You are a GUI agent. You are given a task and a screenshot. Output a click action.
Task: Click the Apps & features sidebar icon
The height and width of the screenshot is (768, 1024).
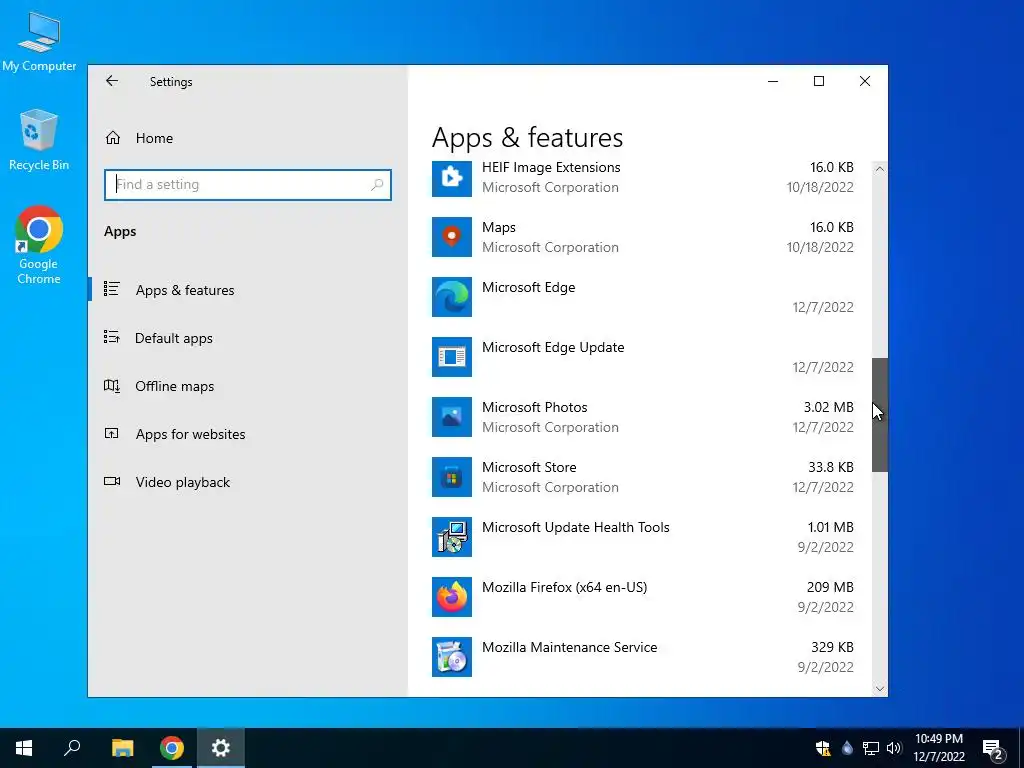[112, 289]
